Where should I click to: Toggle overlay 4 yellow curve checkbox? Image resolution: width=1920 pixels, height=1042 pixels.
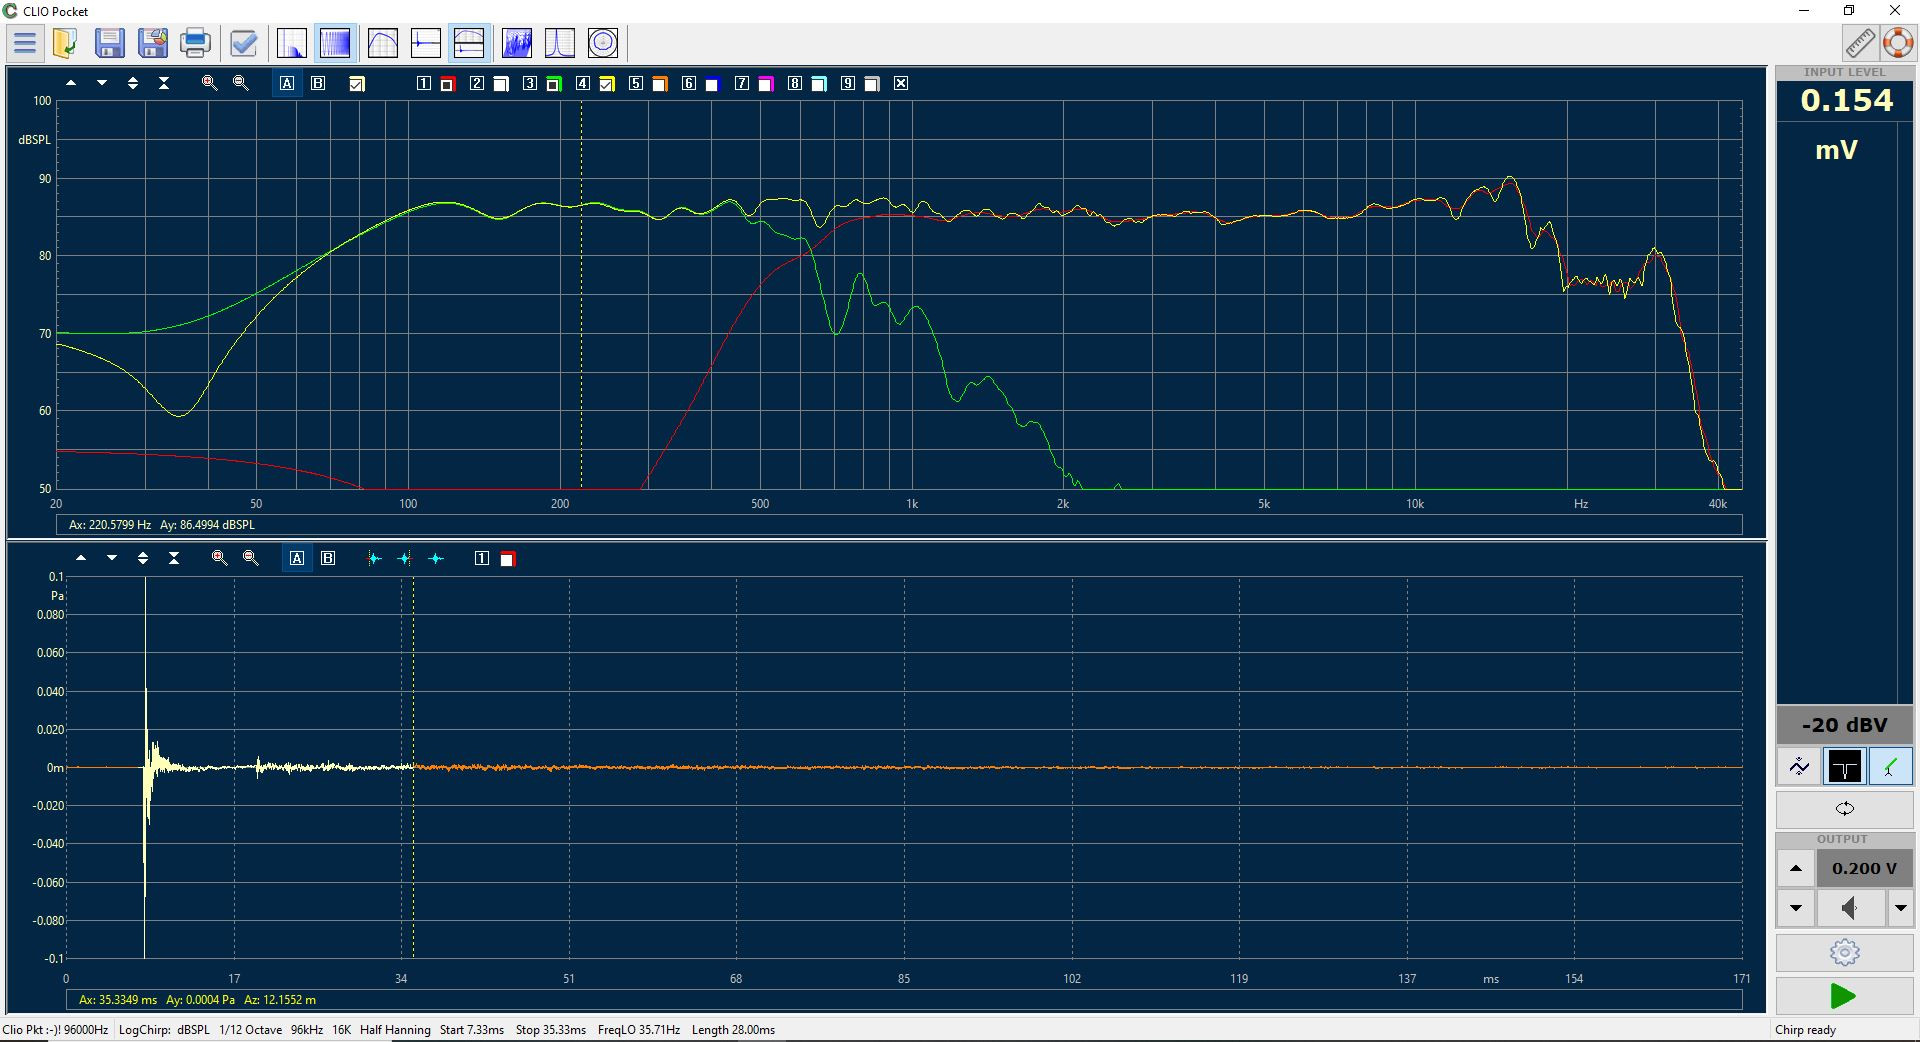pyautogui.click(x=607, y=84)
